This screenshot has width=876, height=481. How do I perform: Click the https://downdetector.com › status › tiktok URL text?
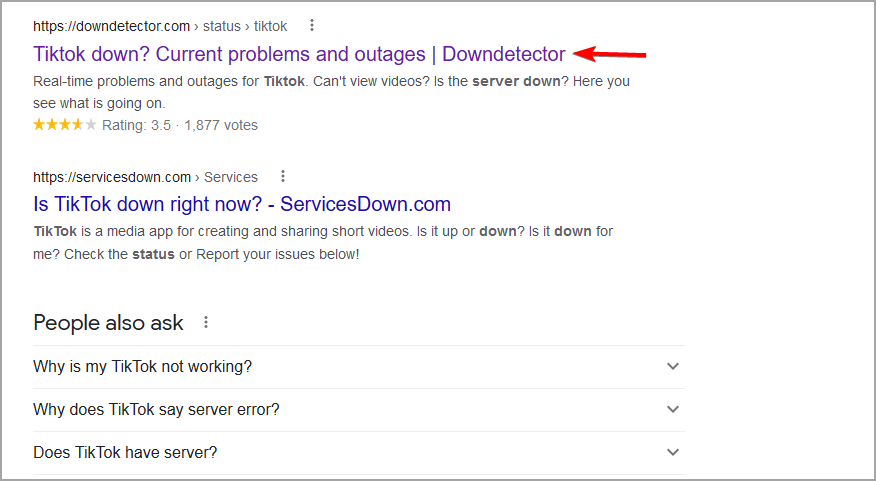coord(160,26)
